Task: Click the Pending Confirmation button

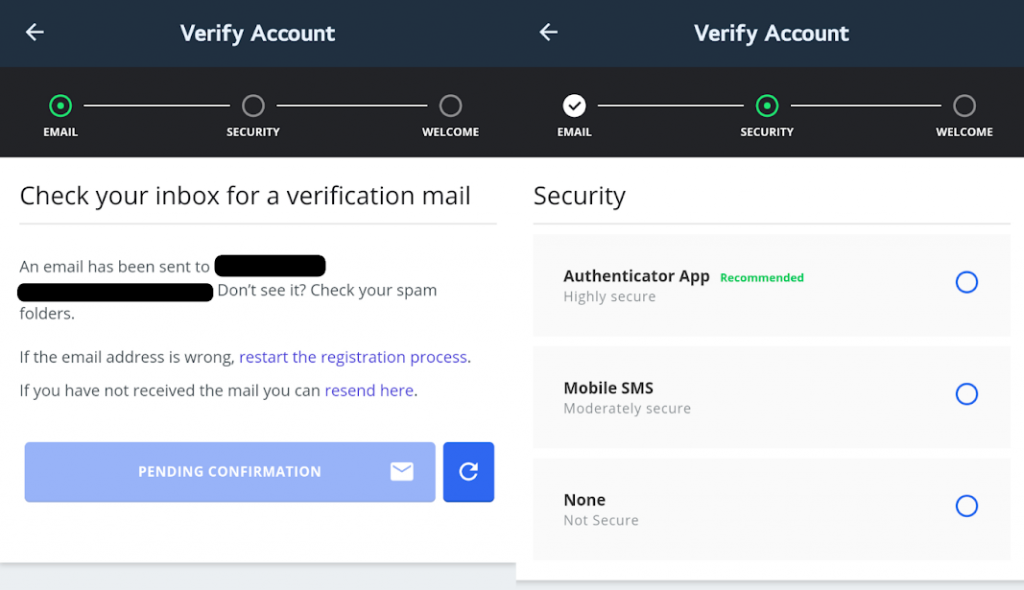Action: (x=230, y=472)
